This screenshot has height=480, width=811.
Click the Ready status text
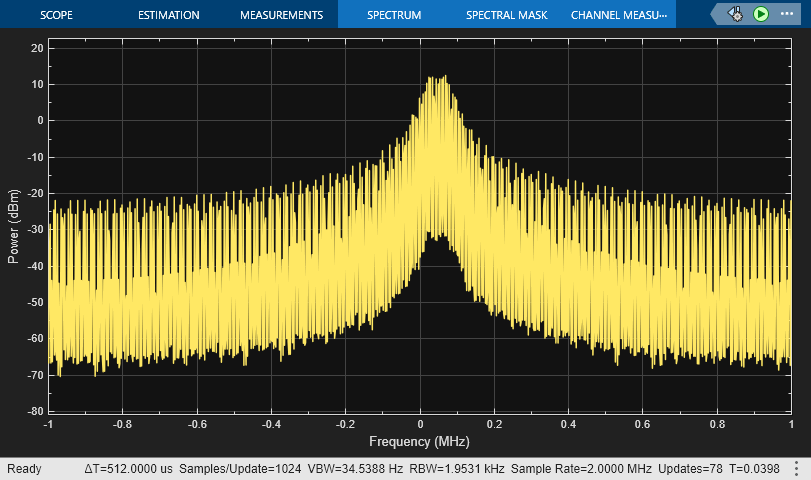pyautogui.click(x=24, y=469)
